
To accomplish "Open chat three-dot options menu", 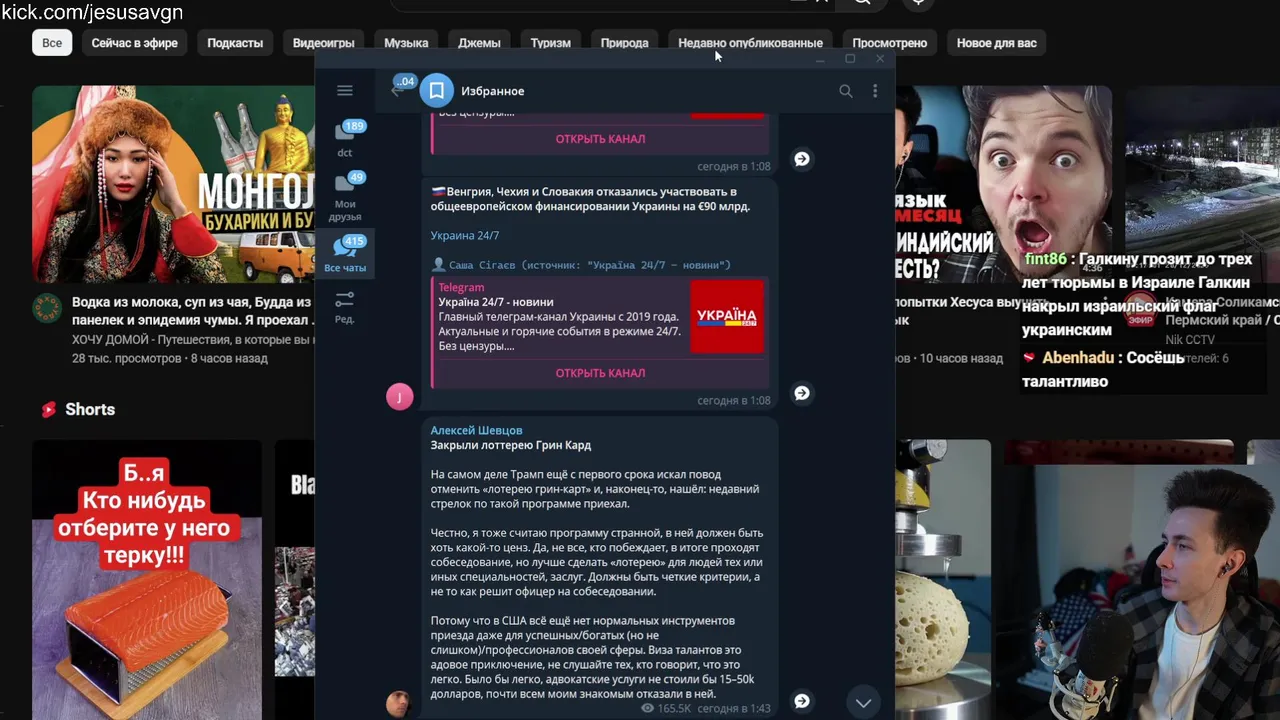I will [x=875, y=91].
